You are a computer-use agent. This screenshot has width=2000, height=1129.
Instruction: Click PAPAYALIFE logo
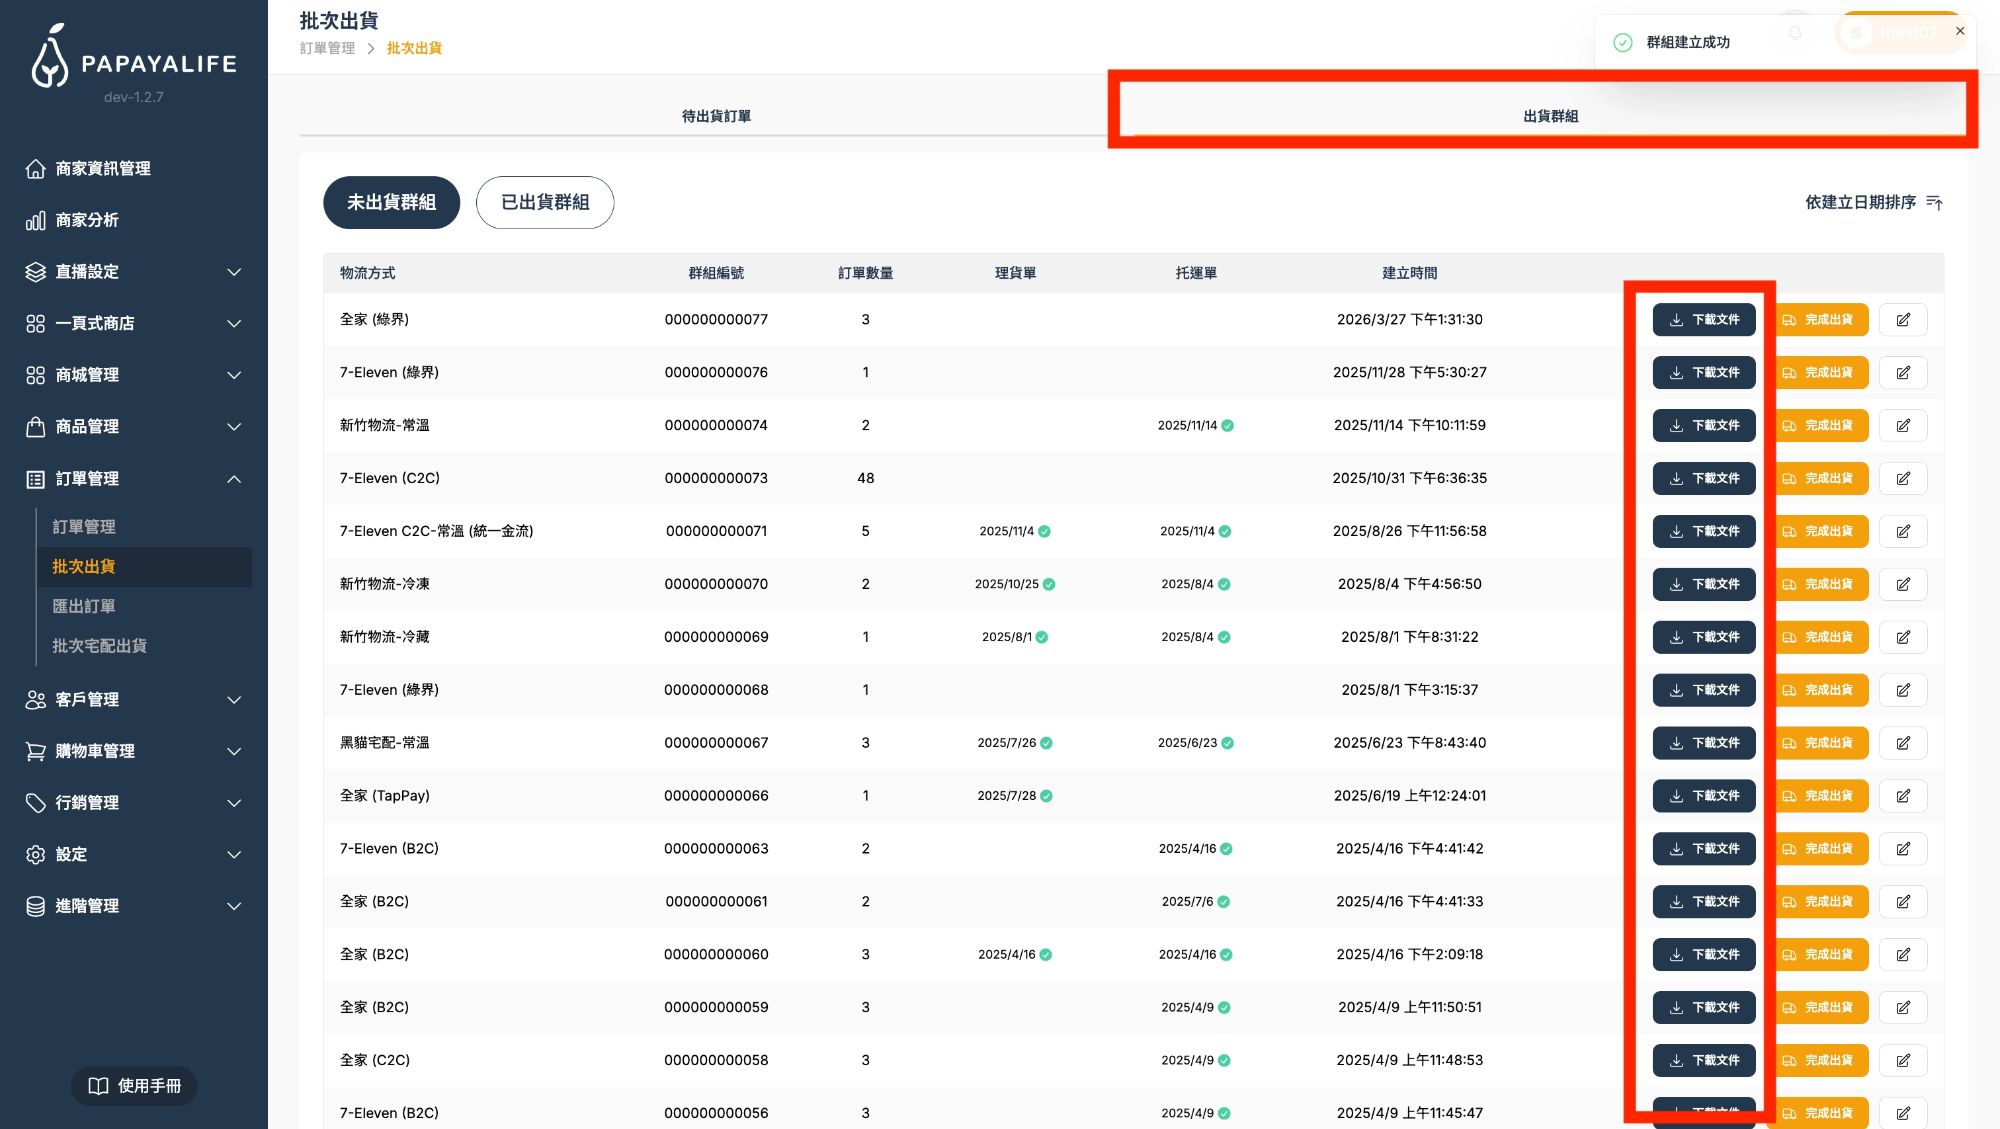click(x=134, y=60)
